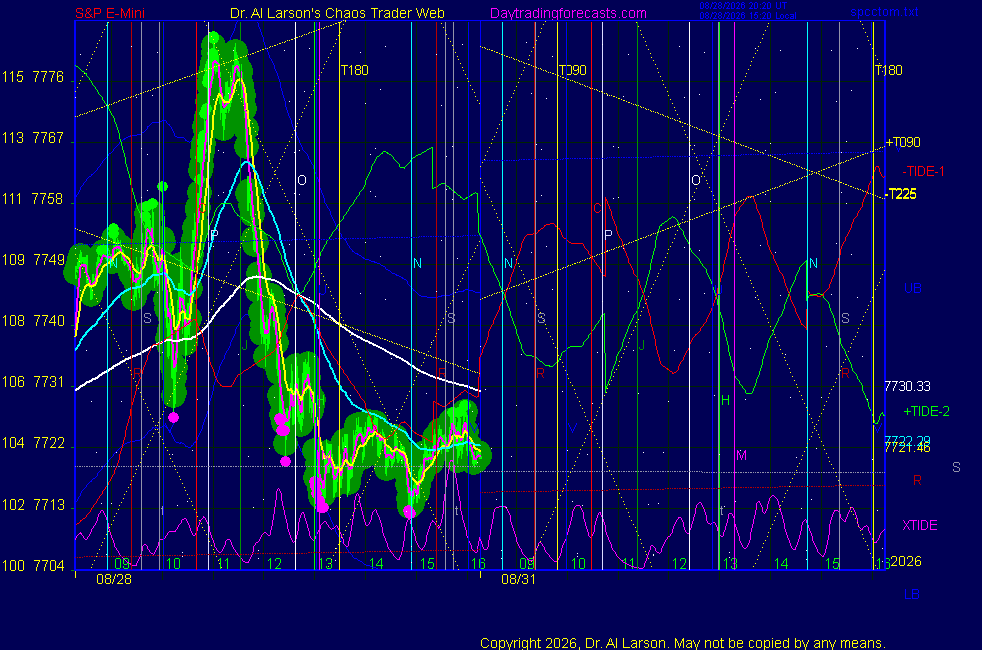Click the hour '10' tick under 08/31

tap(578, 564)
